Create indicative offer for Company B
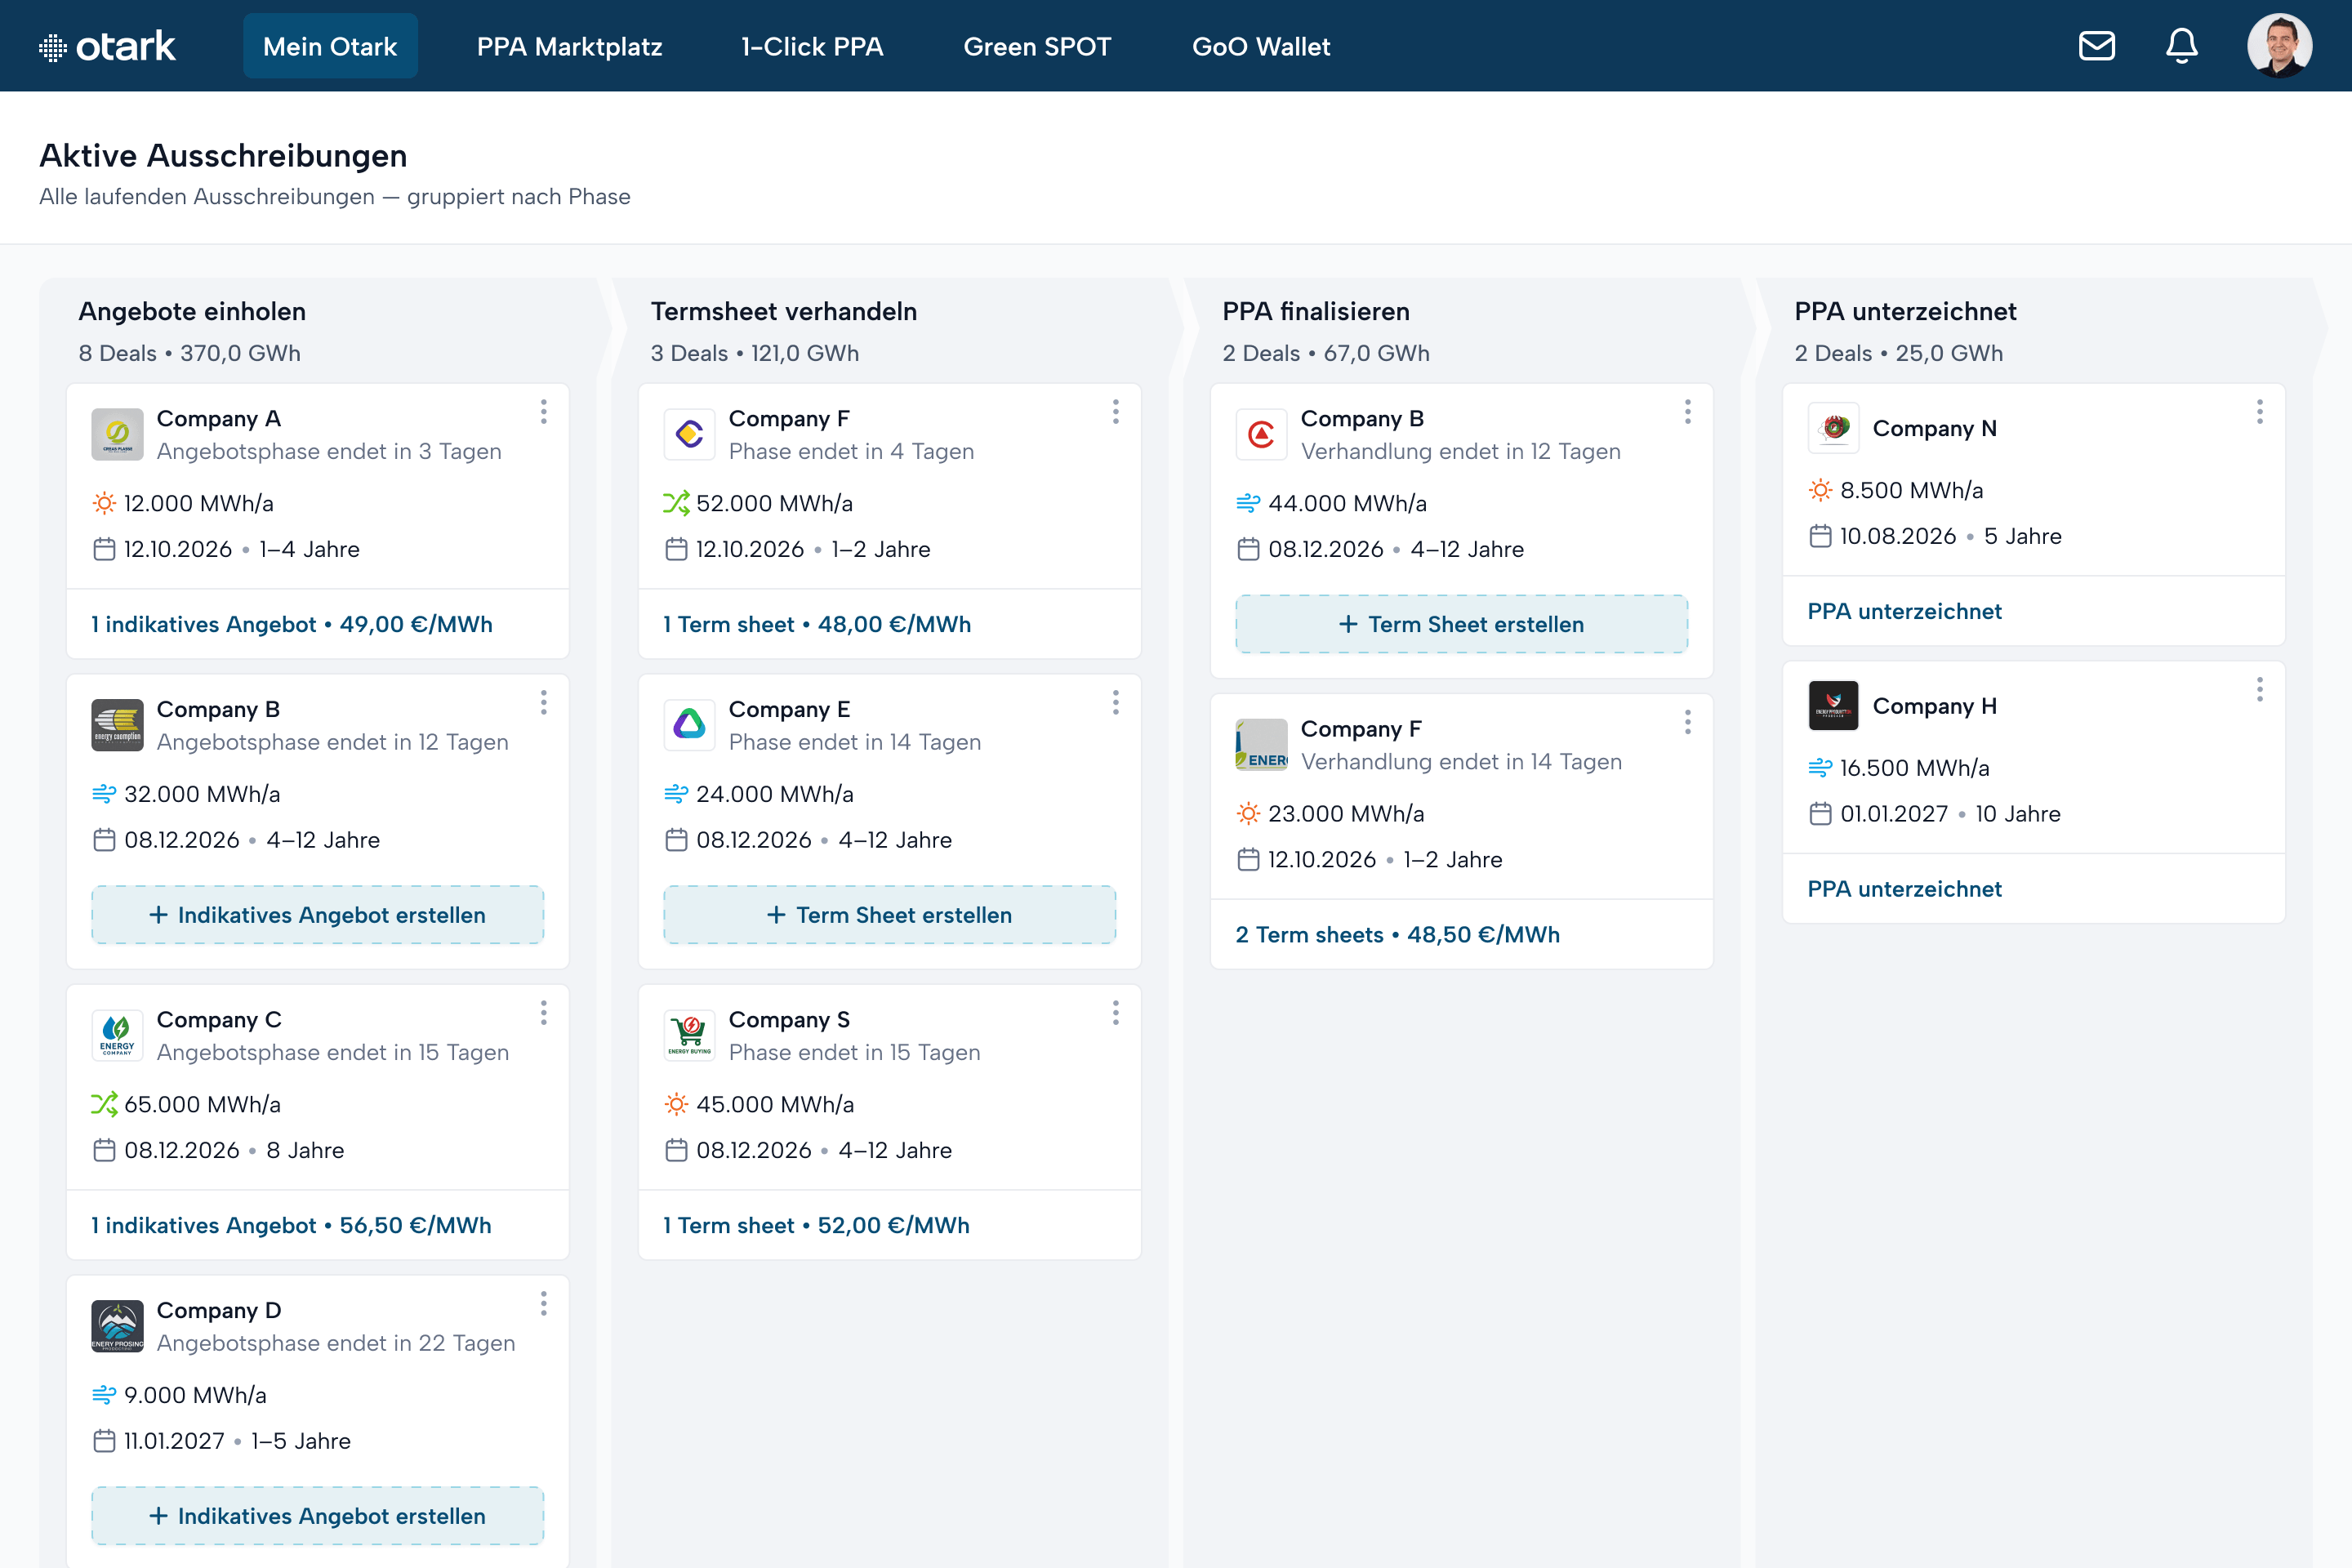The width and height of the screenshot is (2352, 1568). (318, 915)
